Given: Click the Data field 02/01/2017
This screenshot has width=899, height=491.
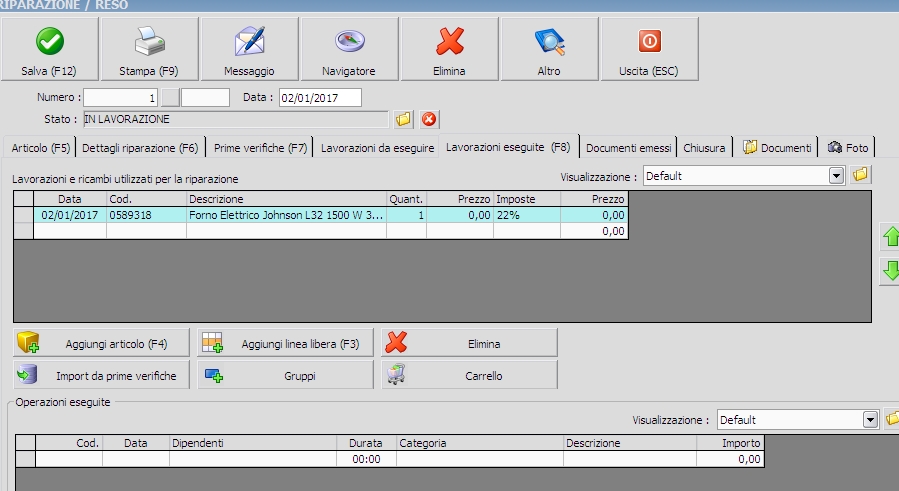Looking at the screenshot, I should [x=320, y=98].
